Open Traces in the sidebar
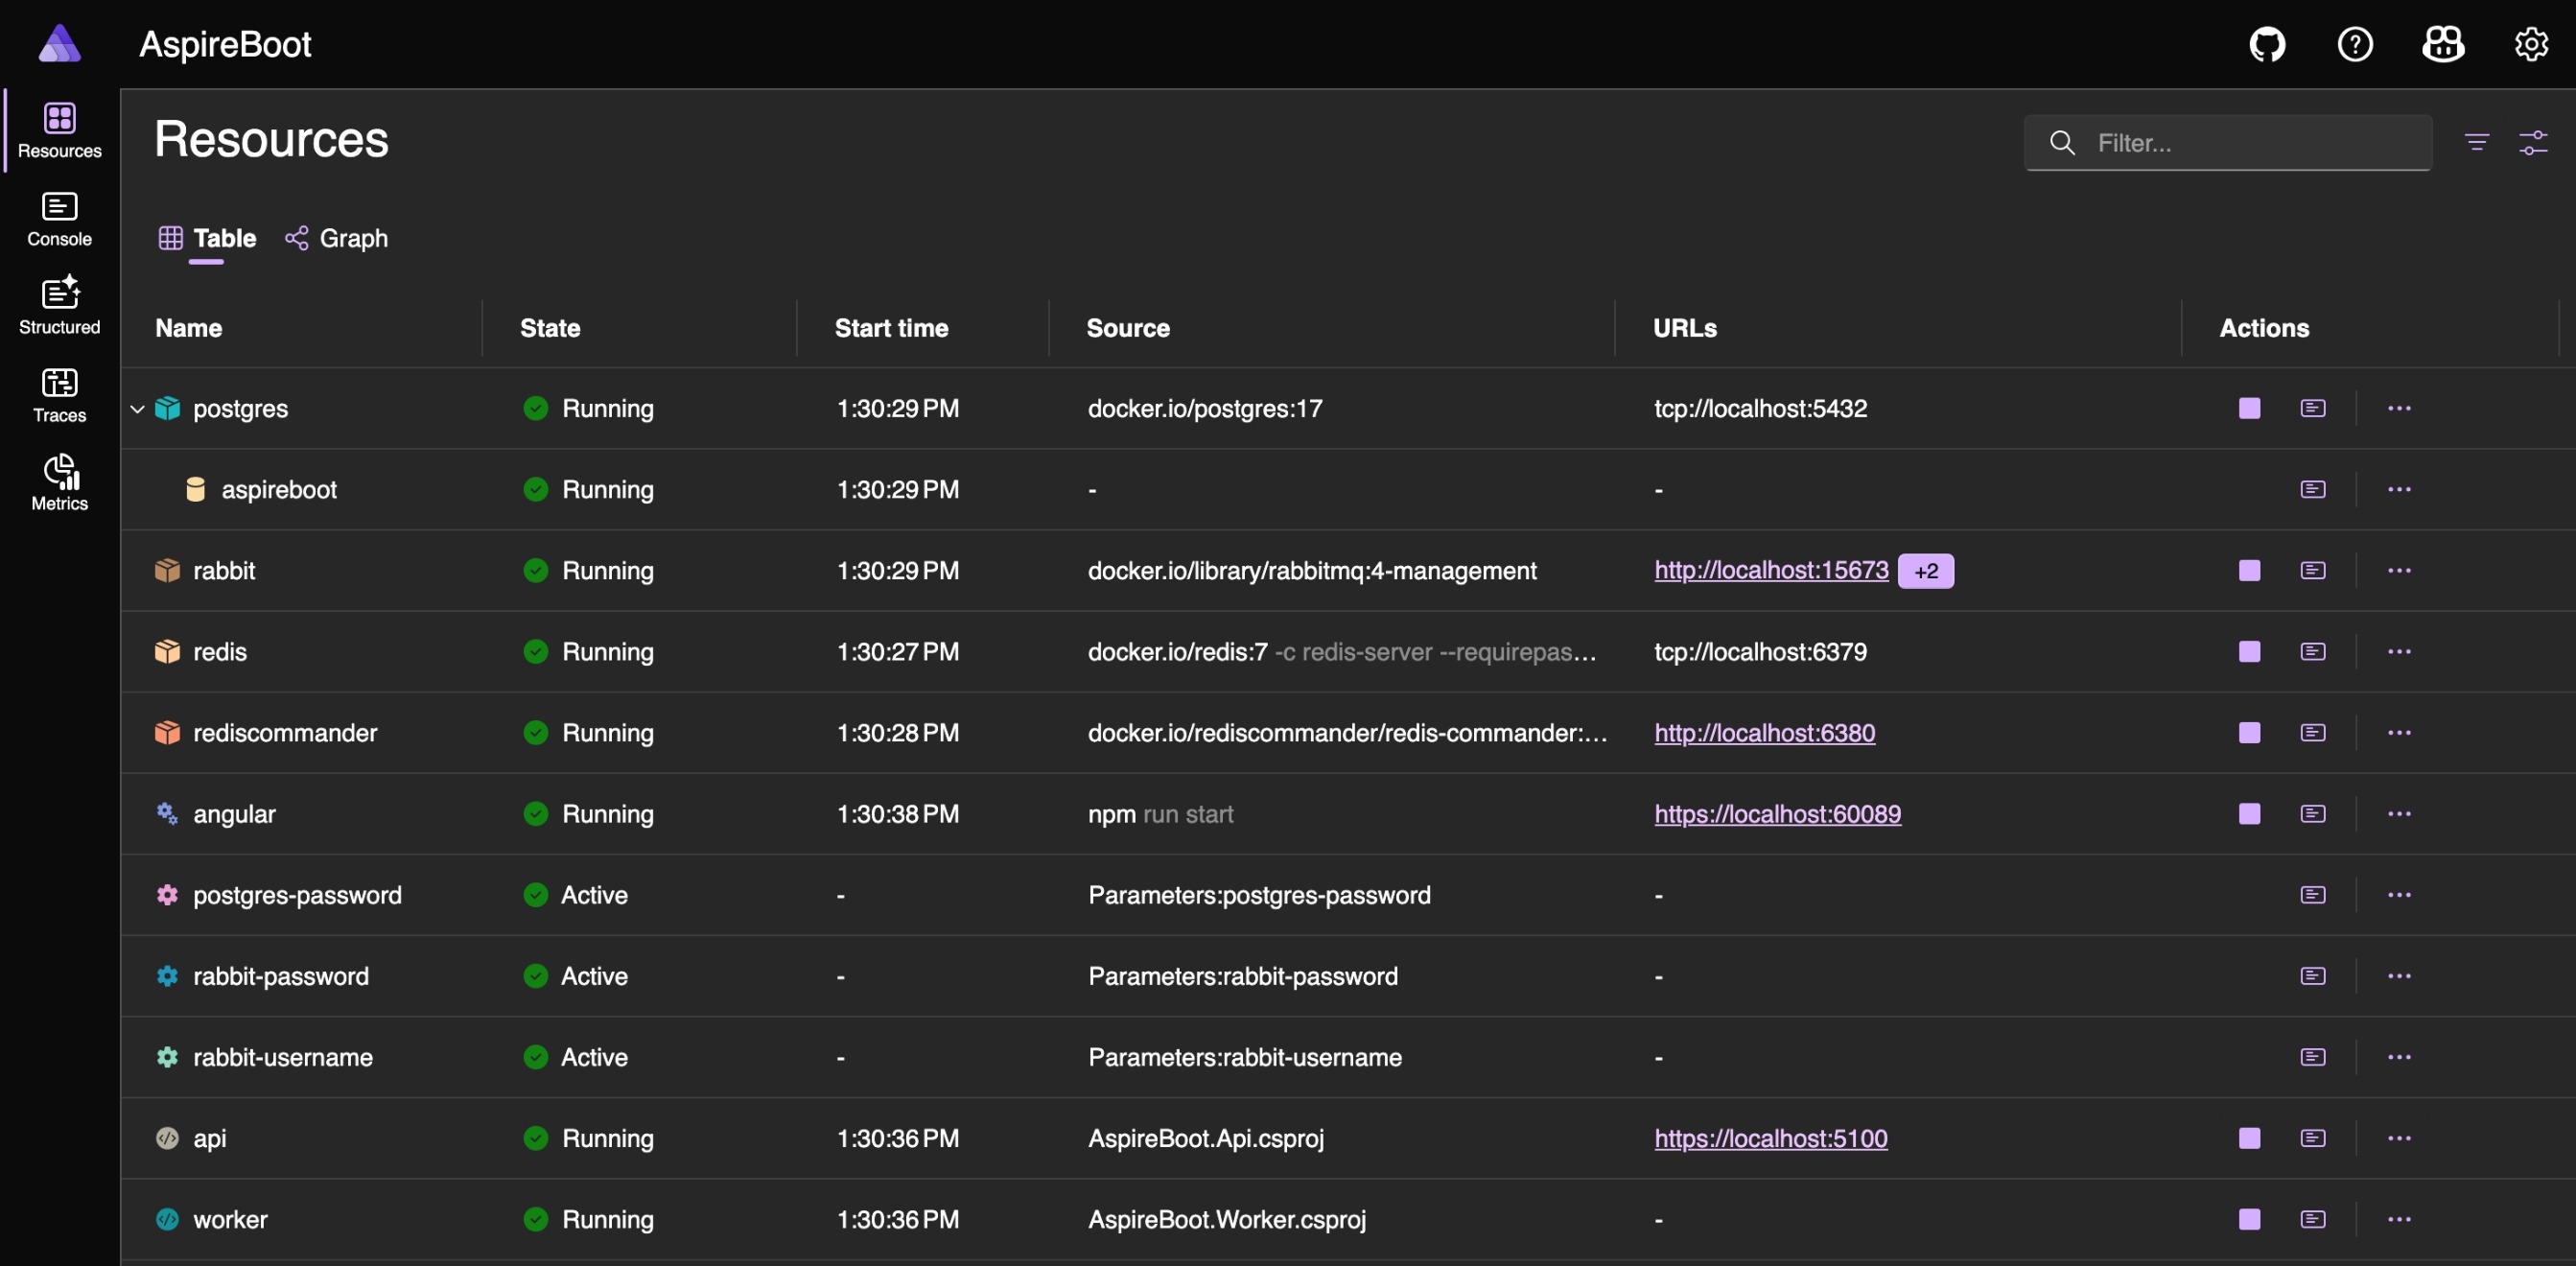This screenshot has height=1266, width=2576. [x=60, y=395]
